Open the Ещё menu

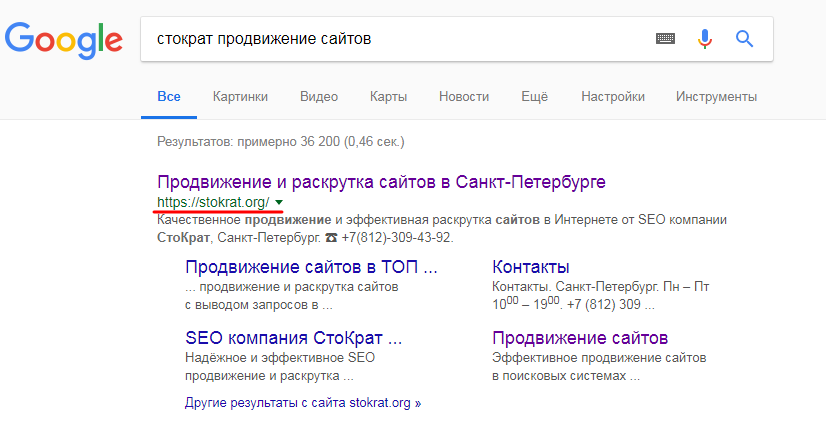click(x=535, y=97)
